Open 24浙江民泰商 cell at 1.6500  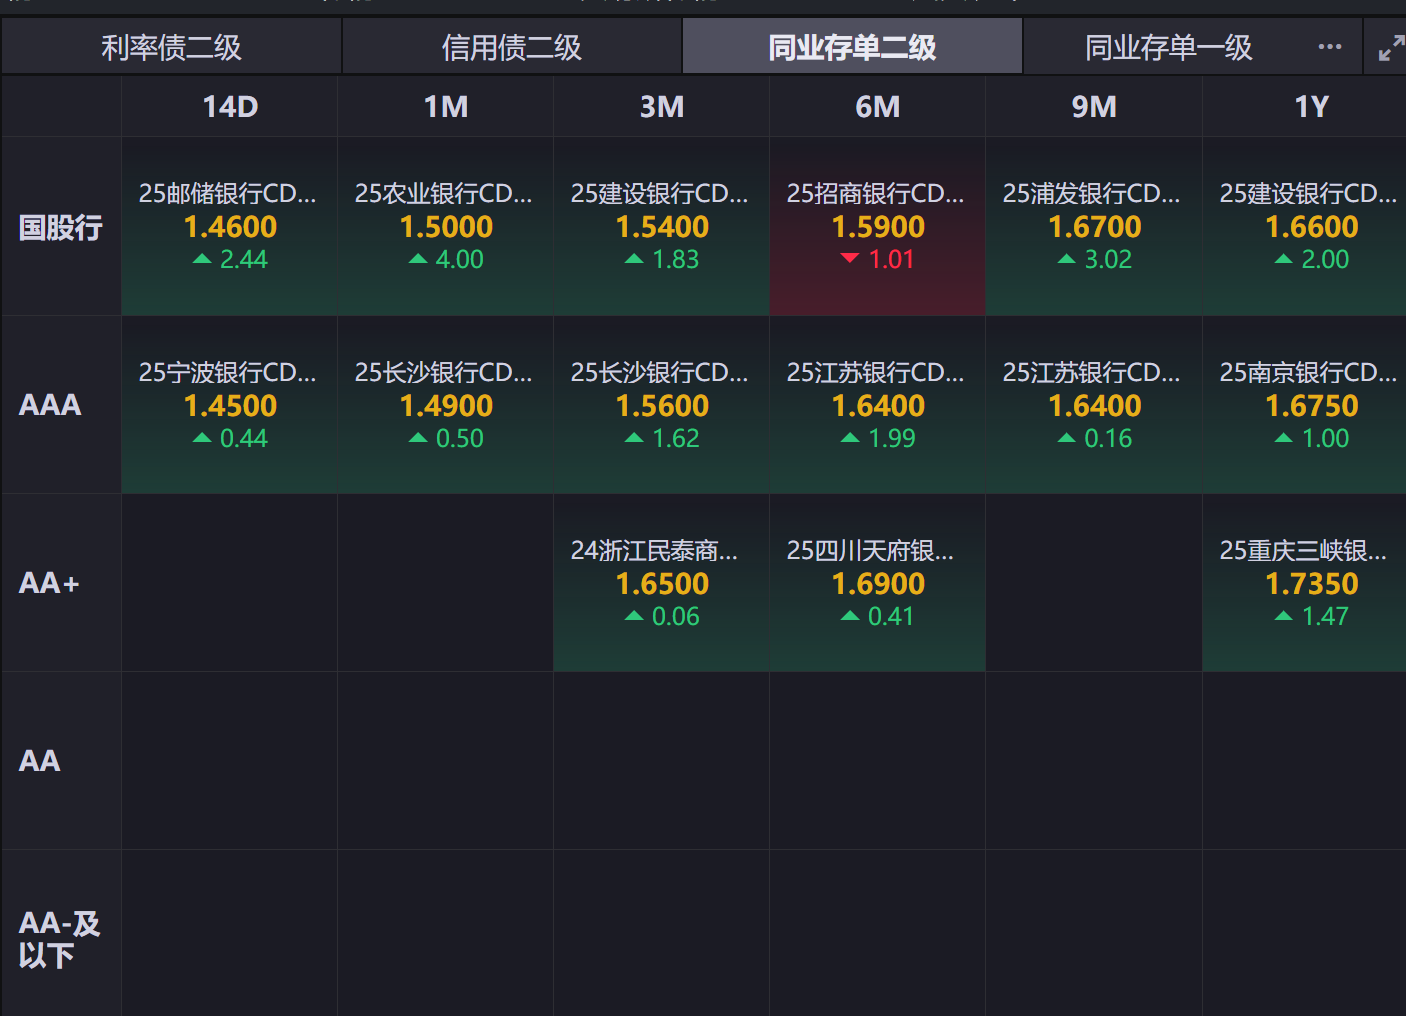tap(662, 583)
